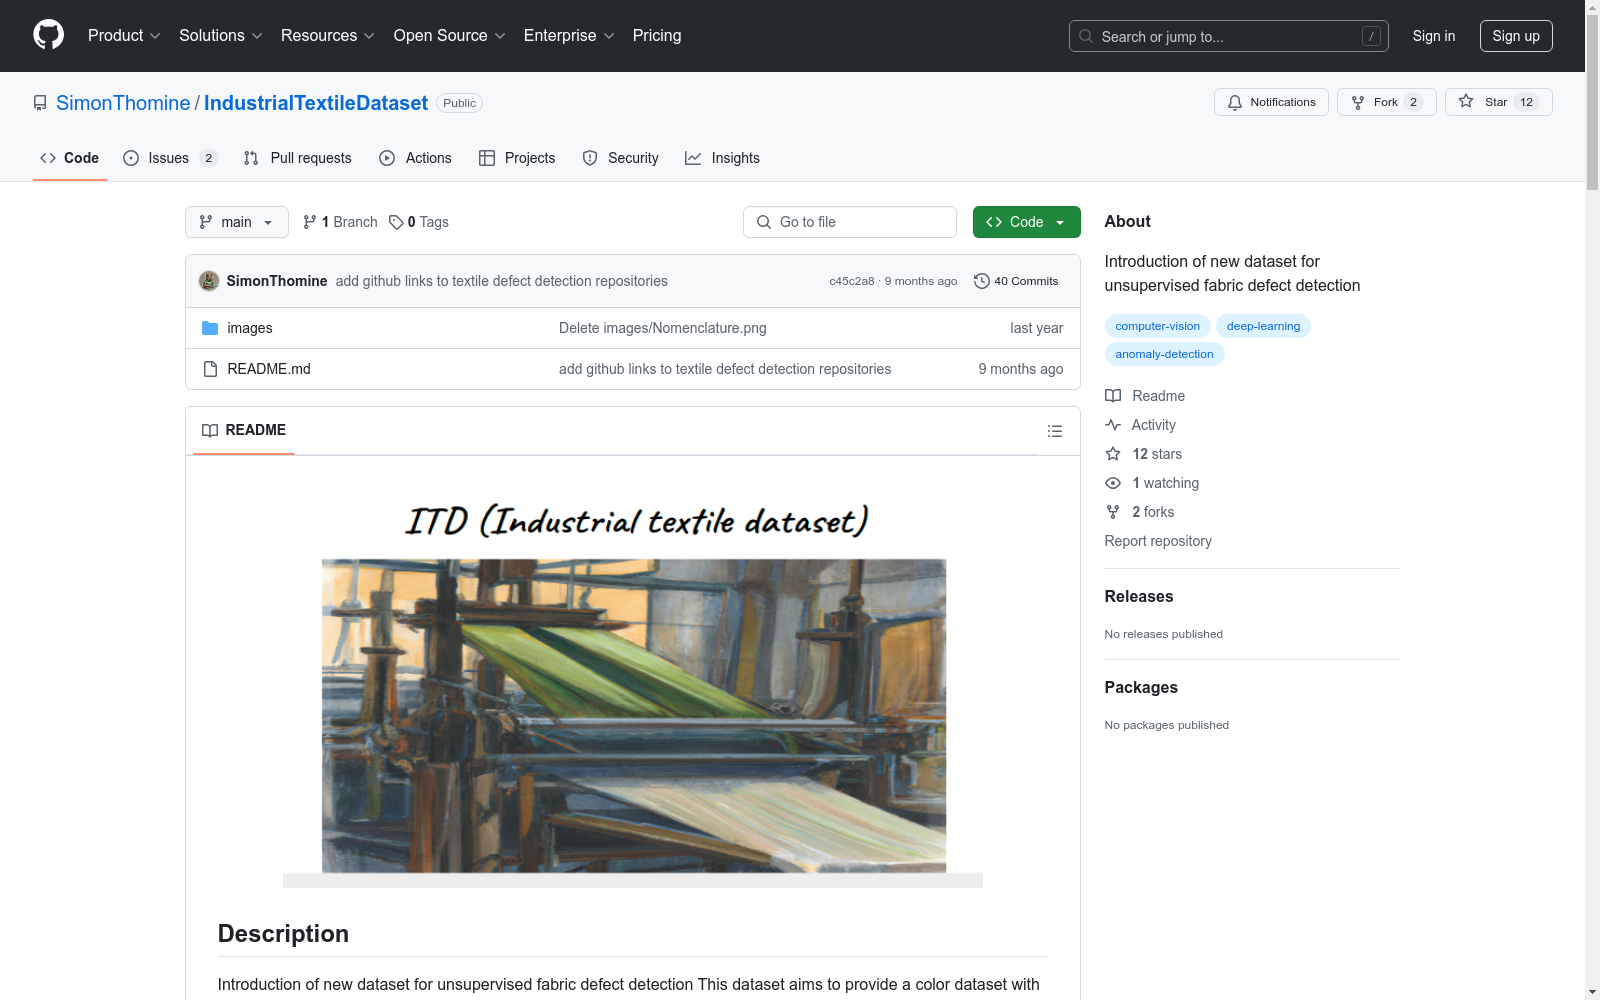Switch to the Actions tab
The image size is (1600, 1000).
(x=415, y=158)
